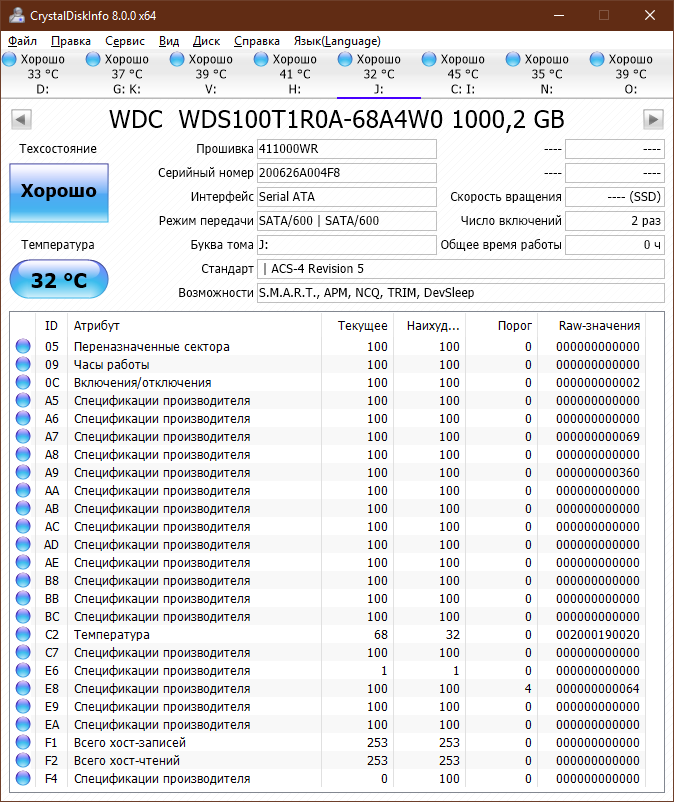The width and height of the screenshot is (674, 802).
Task: Select disk D: at 33 °C
Action: tap(42, 74)
